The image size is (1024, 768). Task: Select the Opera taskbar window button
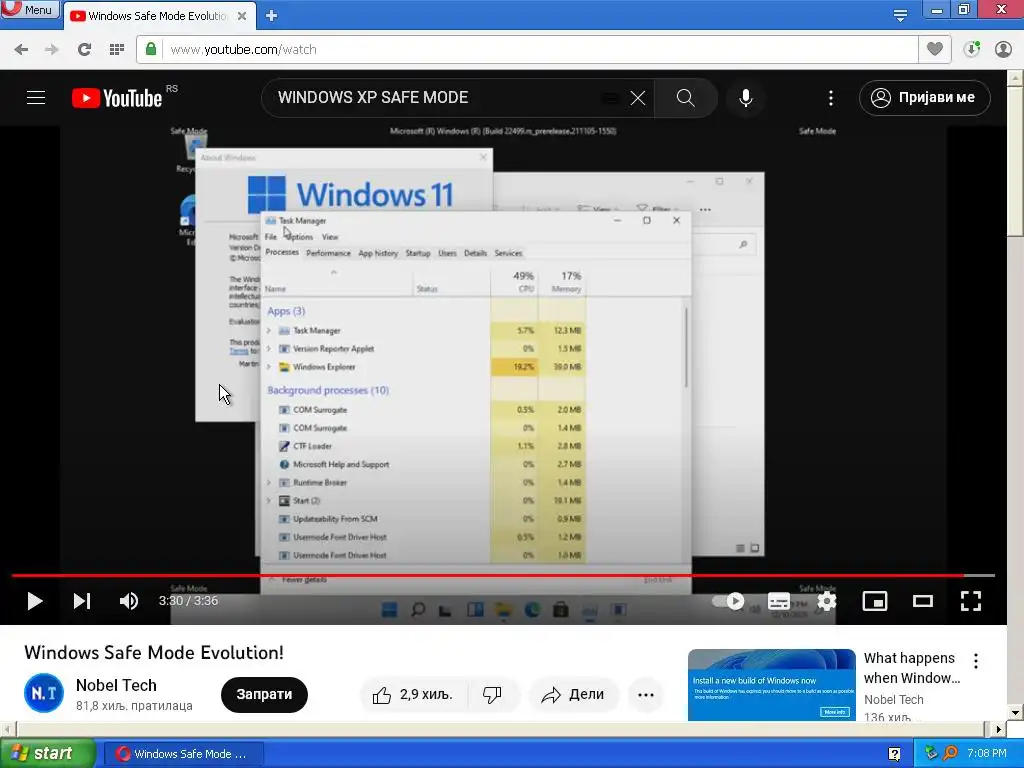click(x=184, y=754)
